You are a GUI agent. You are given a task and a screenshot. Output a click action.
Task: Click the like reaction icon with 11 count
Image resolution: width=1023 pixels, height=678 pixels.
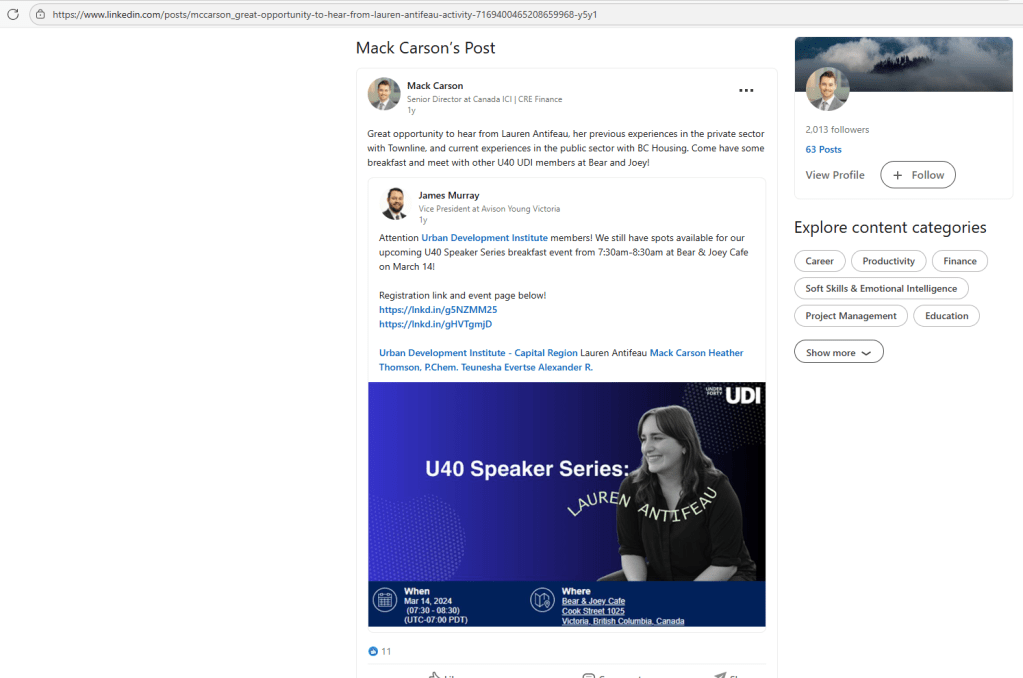(x=374, y=651)
